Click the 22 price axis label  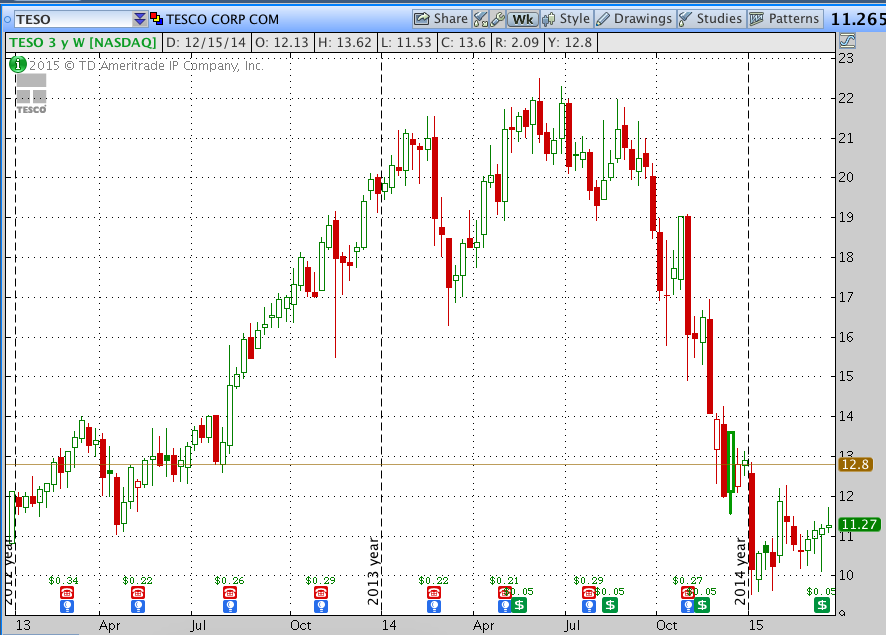(x=846, y=98)
